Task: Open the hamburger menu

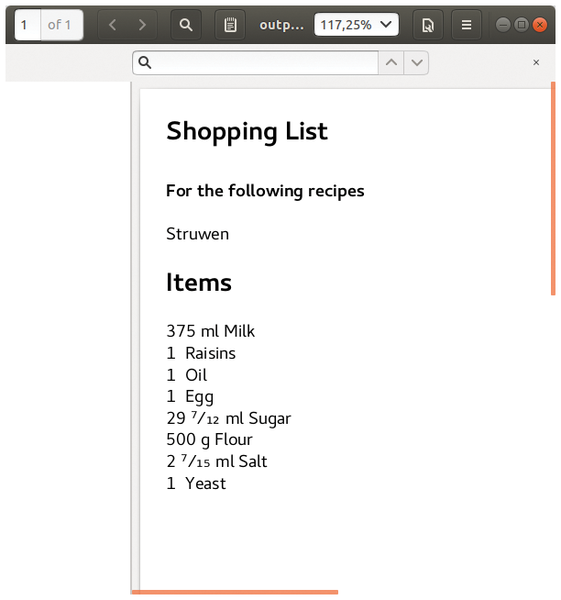Action: tap(466, 25)
